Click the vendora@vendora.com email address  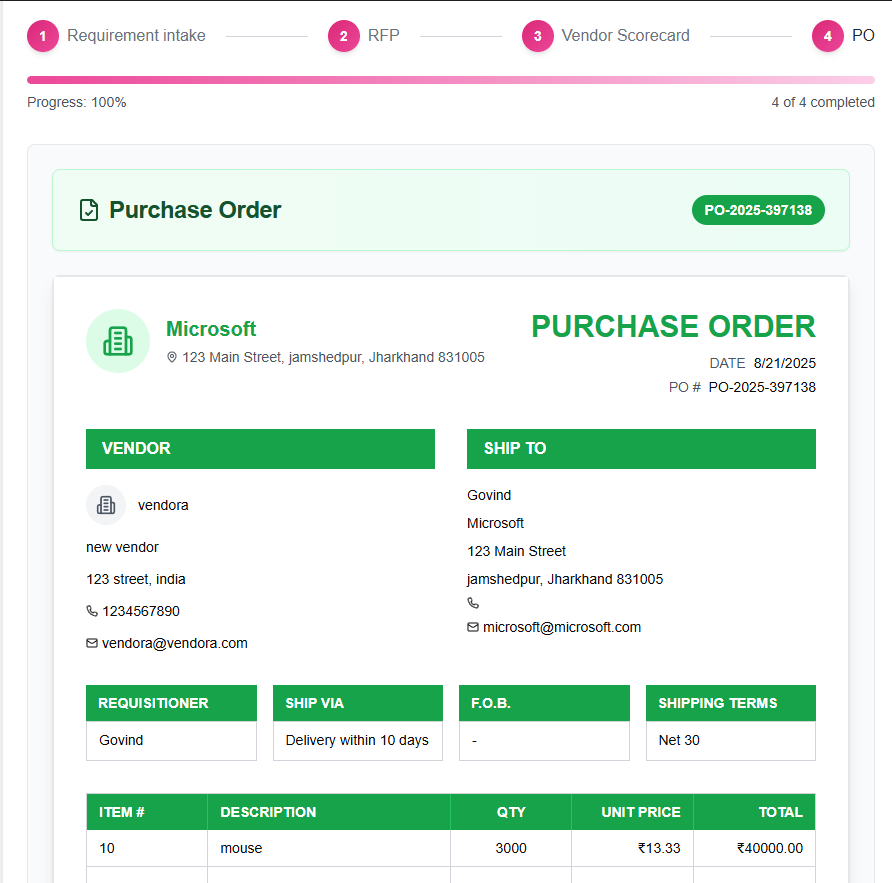(x=175, y=643)
